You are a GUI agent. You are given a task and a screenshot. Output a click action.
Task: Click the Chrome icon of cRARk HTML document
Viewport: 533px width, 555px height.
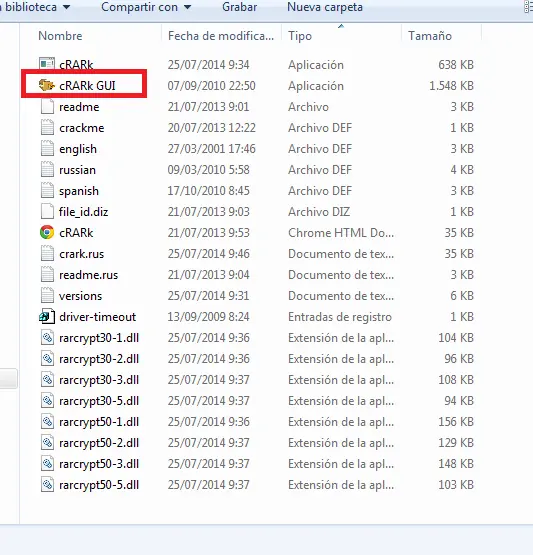(47, 233)
